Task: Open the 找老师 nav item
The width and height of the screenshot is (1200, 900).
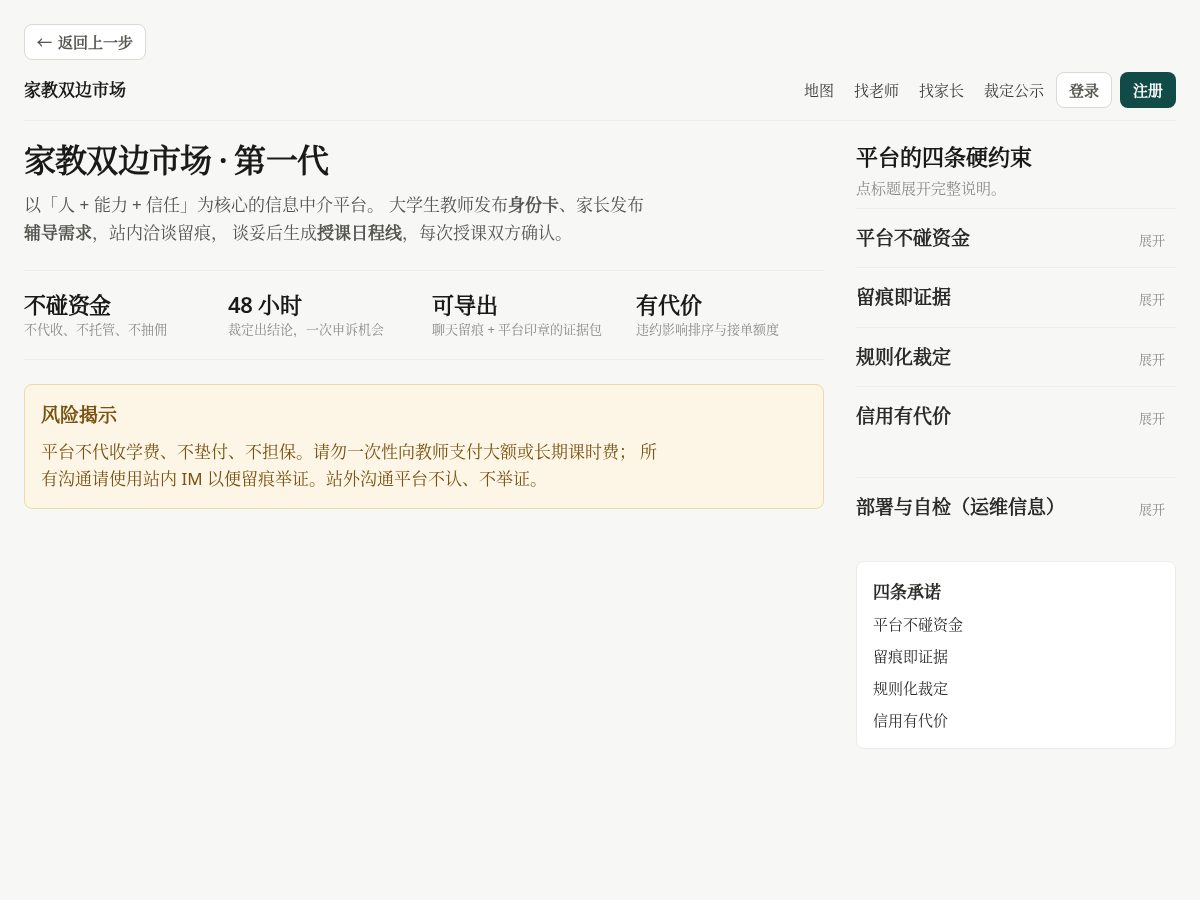Action: click(876, 90)
